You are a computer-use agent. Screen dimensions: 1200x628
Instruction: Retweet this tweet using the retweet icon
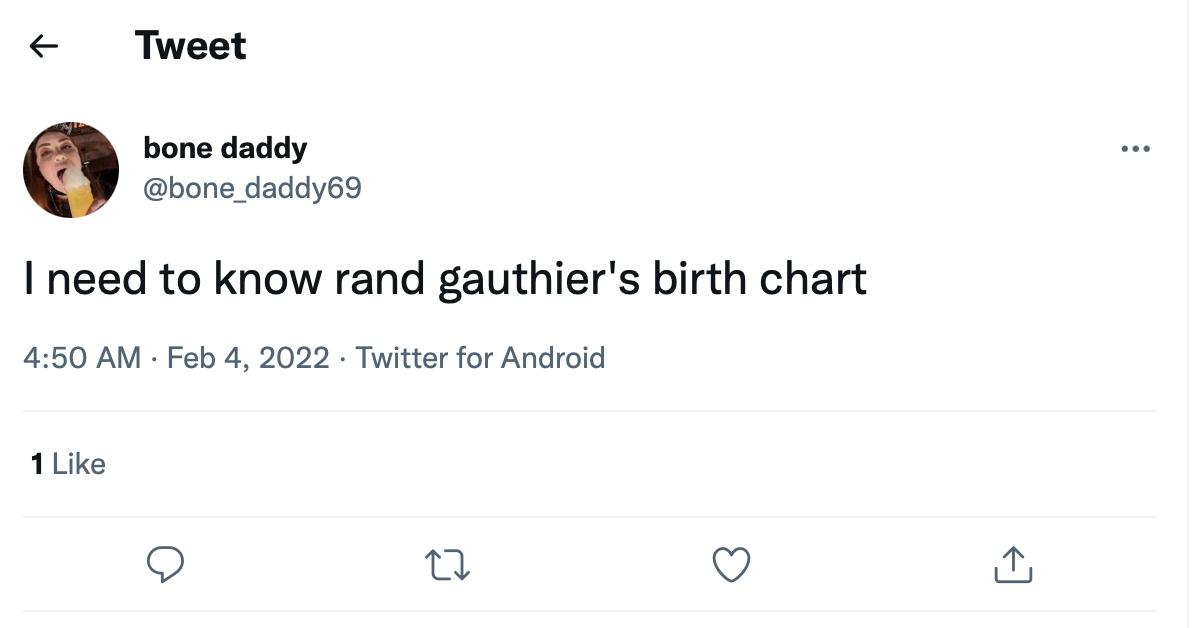447,564
